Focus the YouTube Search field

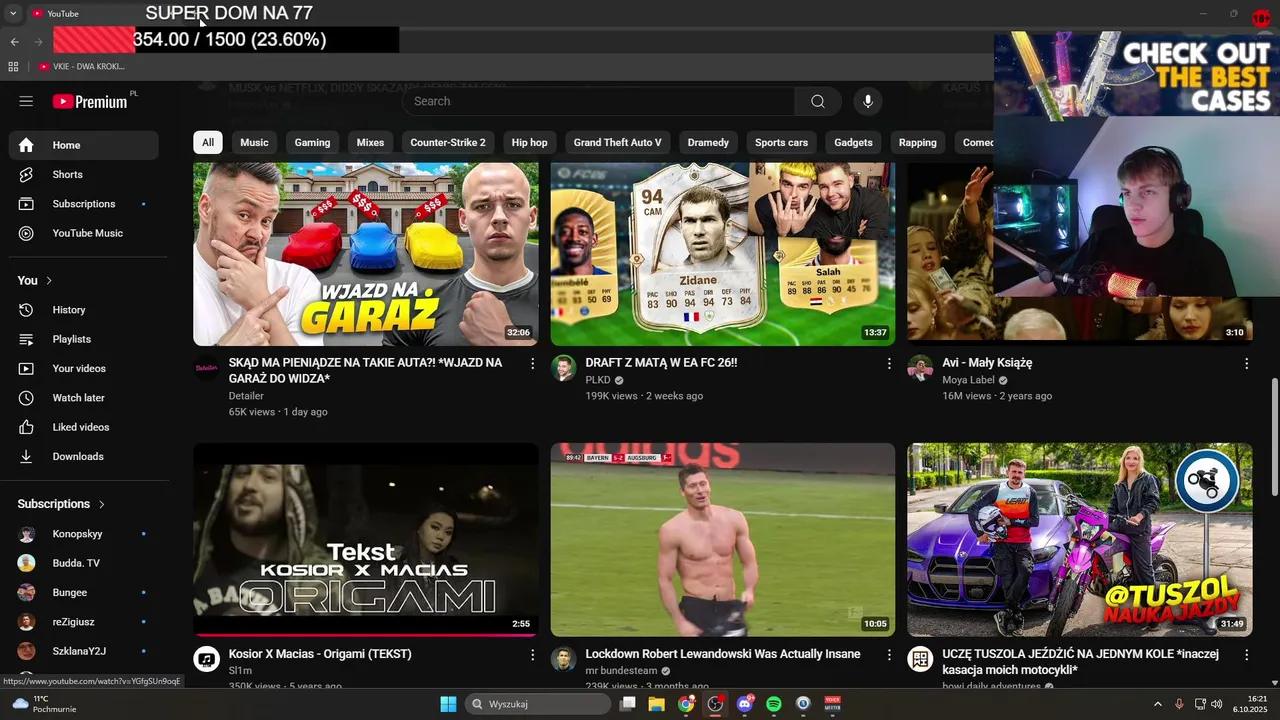pyautogui.click(x=599, y=101)
